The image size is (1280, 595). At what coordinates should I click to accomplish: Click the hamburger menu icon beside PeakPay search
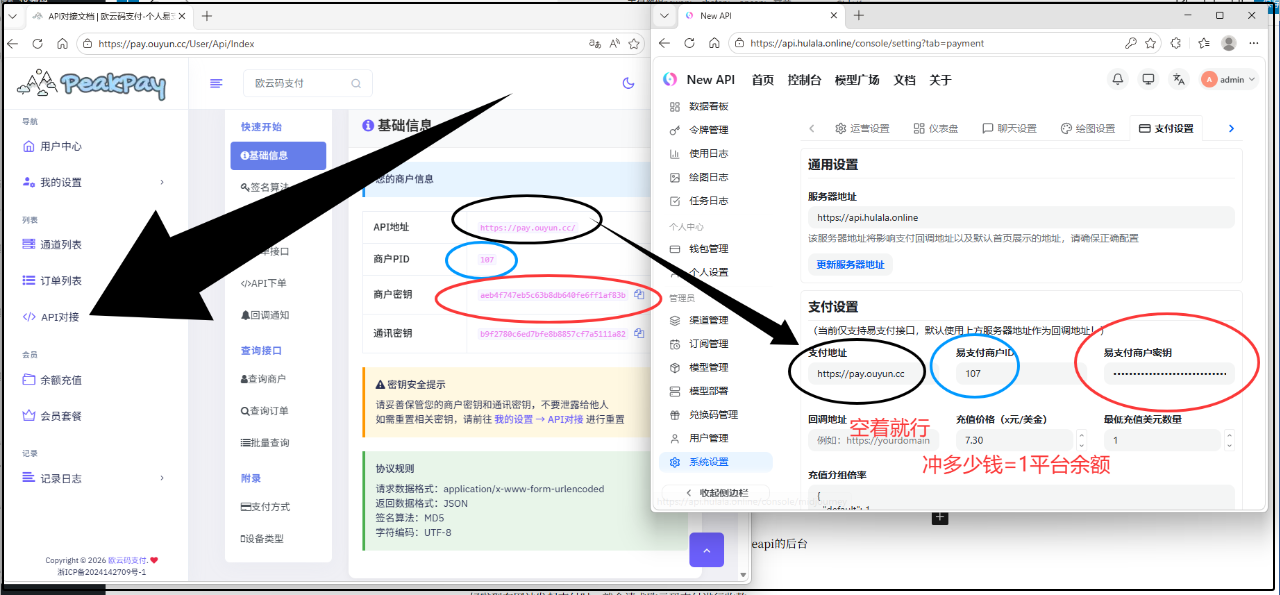216,83
